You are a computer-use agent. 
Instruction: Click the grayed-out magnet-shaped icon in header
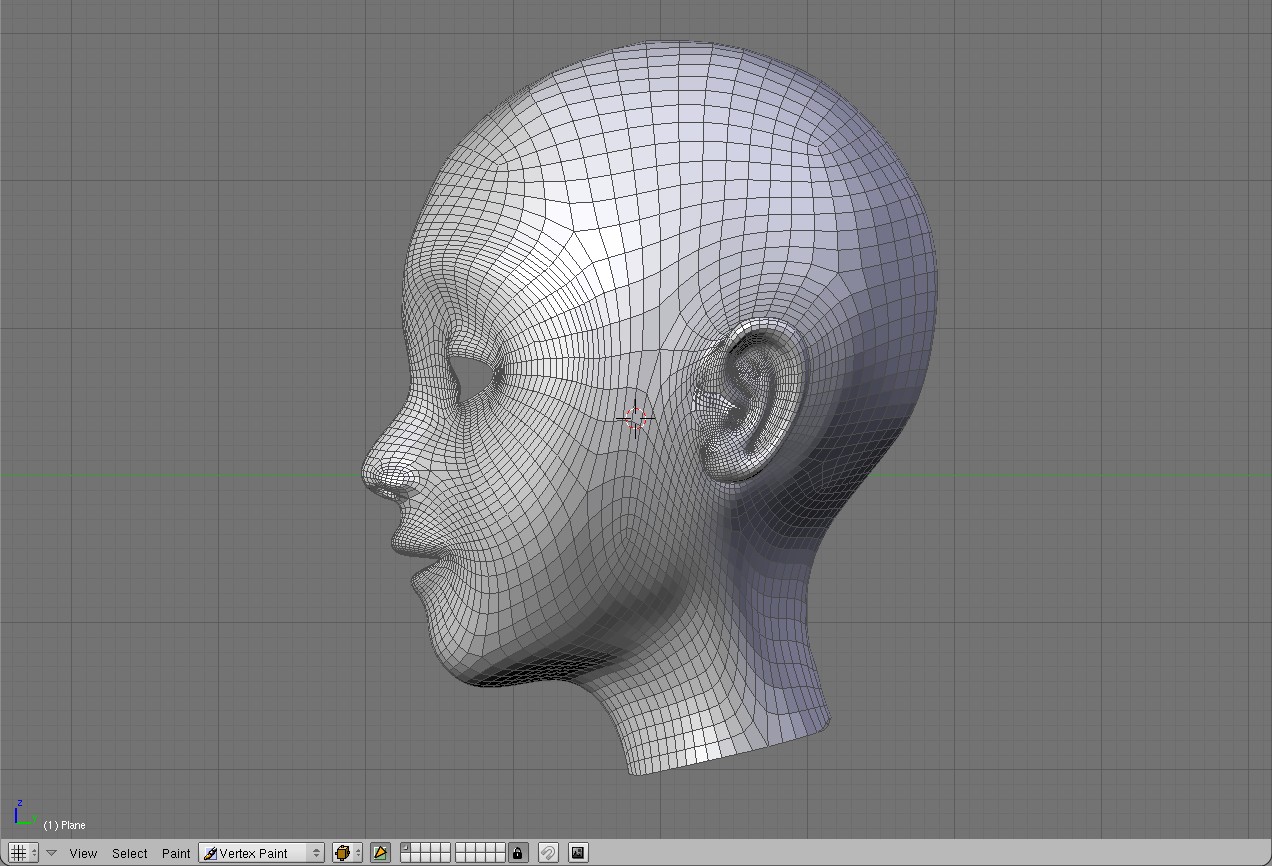coord(548,853)
